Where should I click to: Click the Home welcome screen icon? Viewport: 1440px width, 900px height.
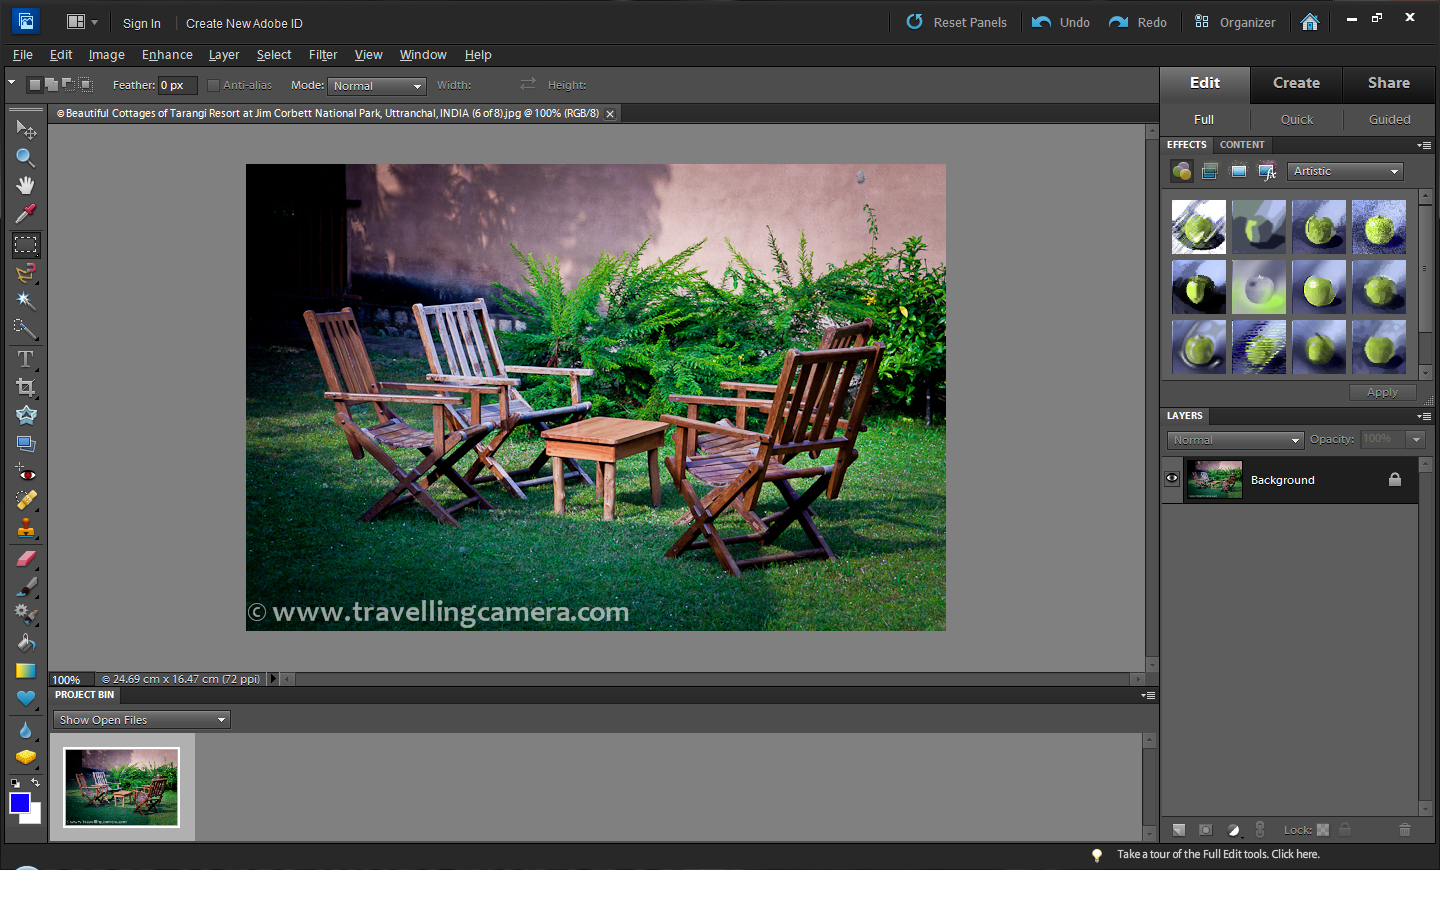click(1309, 22)
